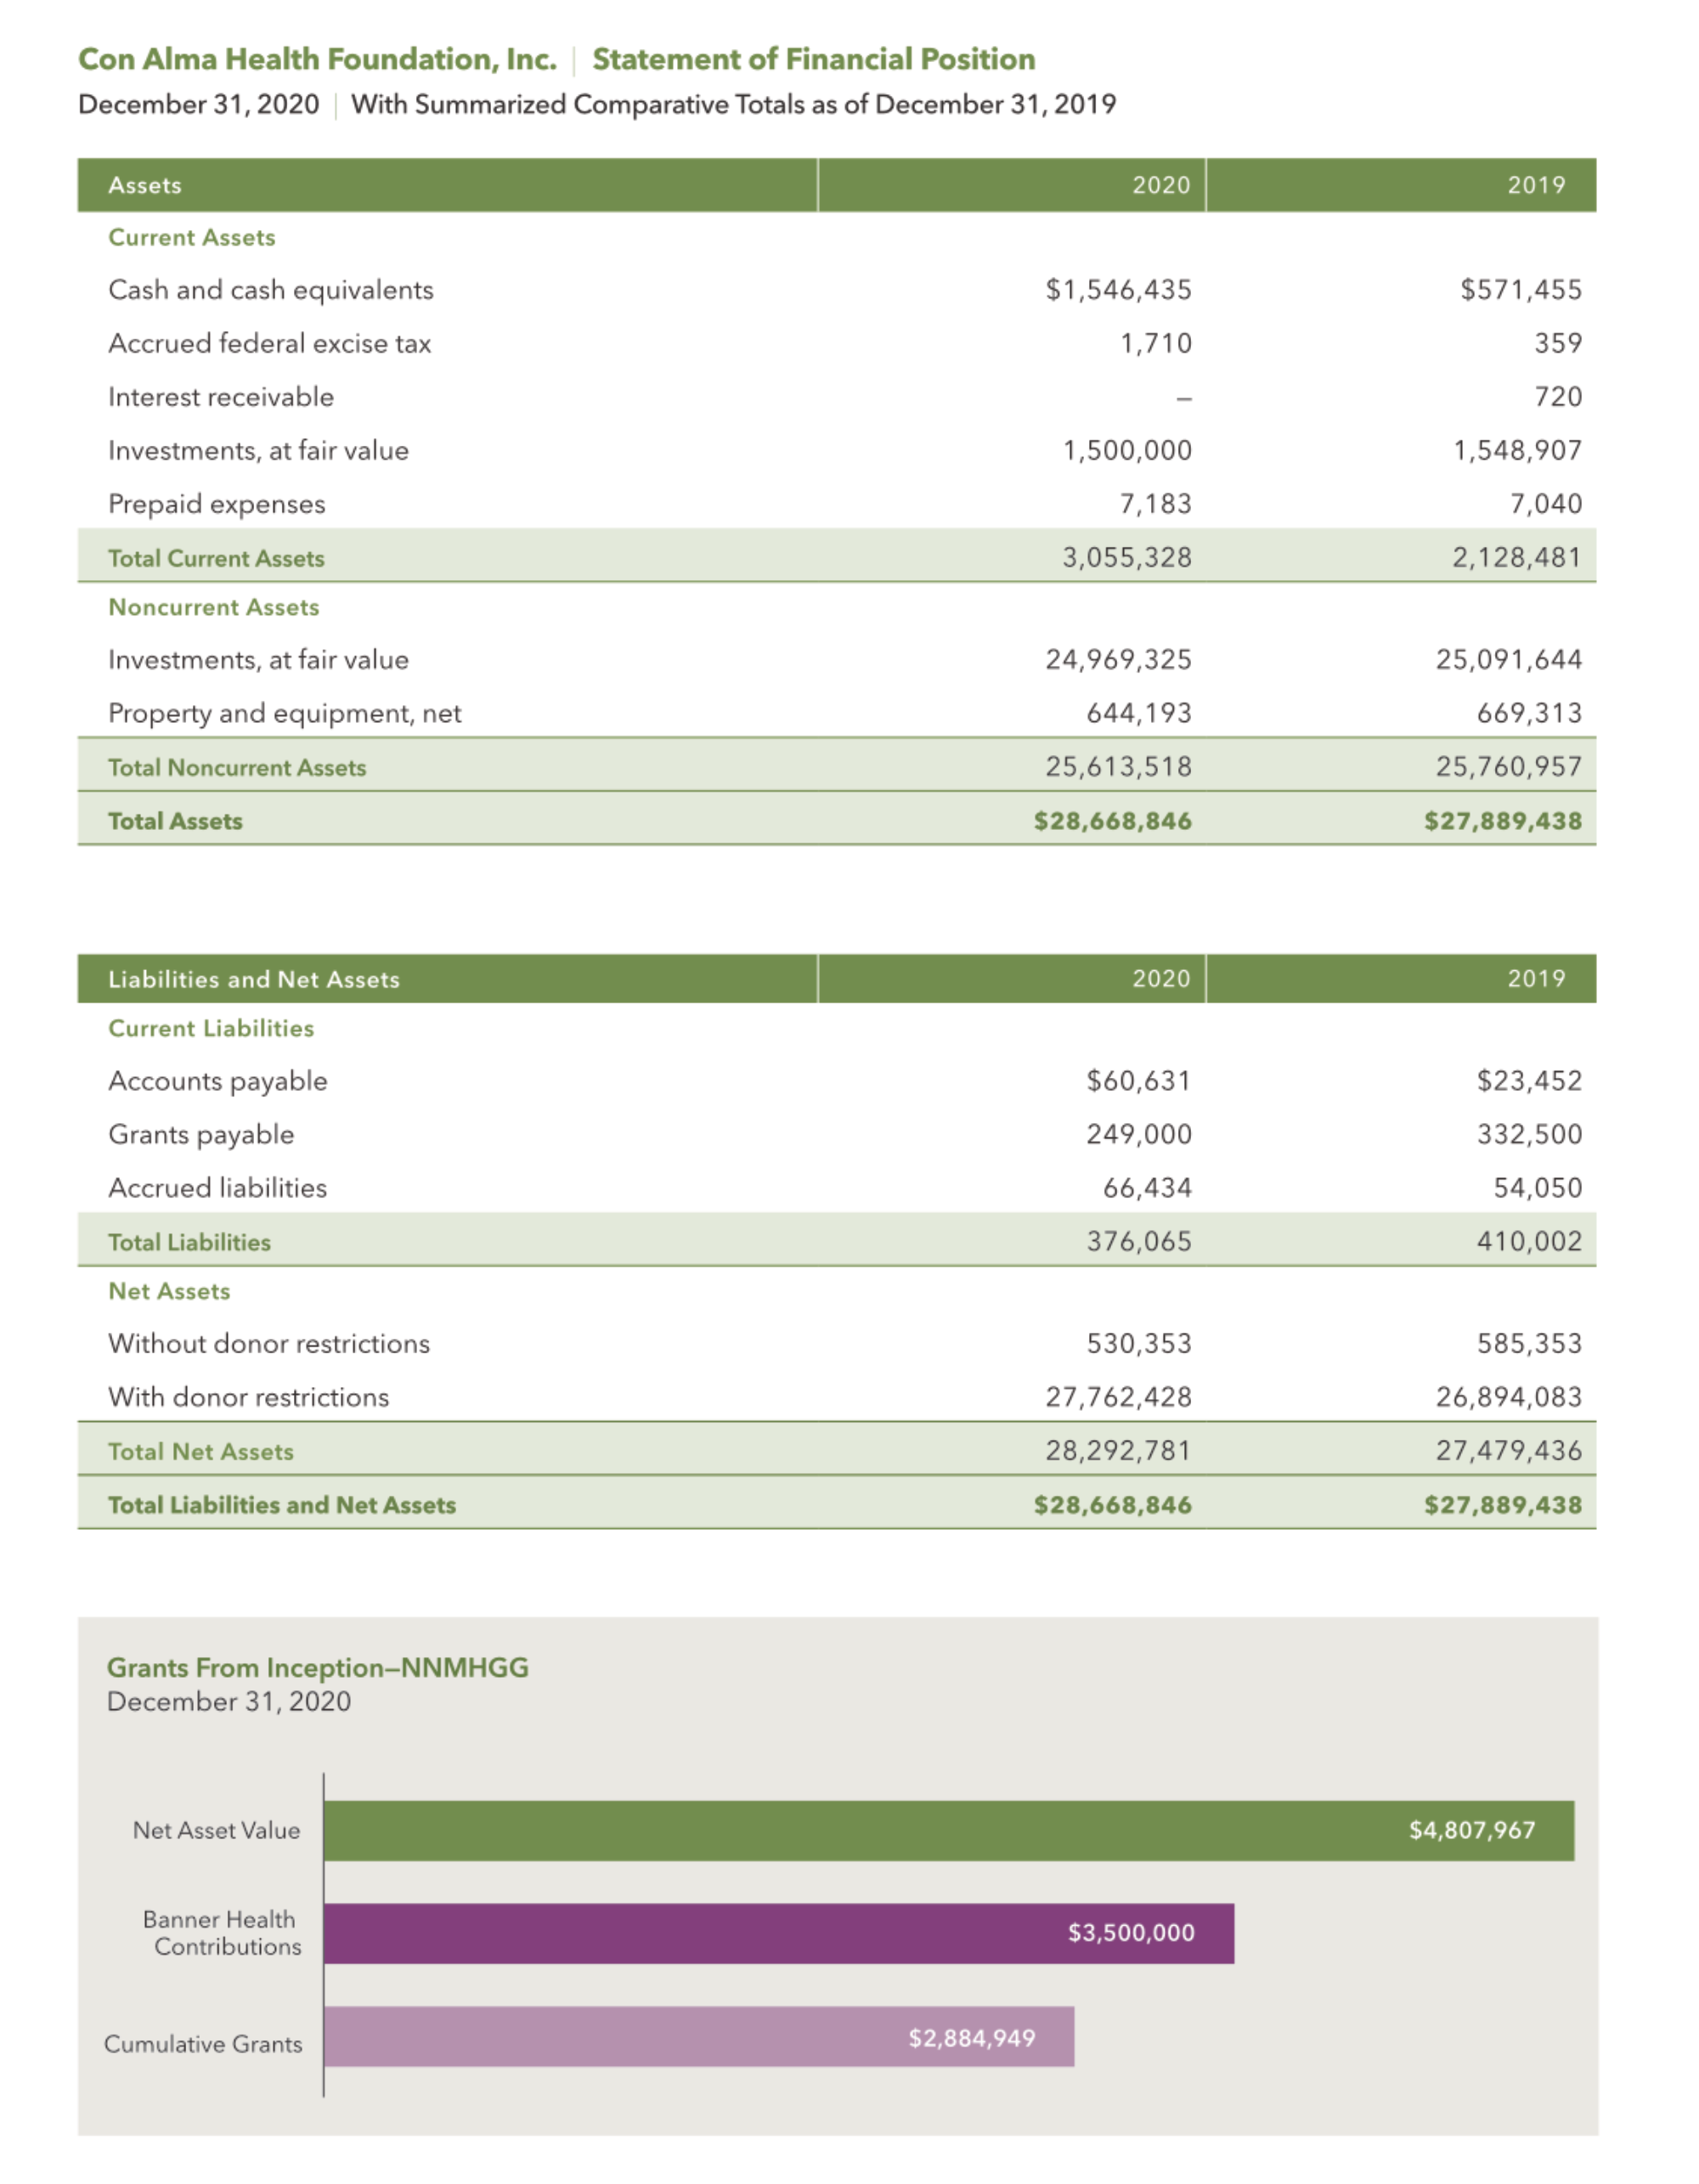Click the Con Alma Health Foundation title

click(317, 60)
